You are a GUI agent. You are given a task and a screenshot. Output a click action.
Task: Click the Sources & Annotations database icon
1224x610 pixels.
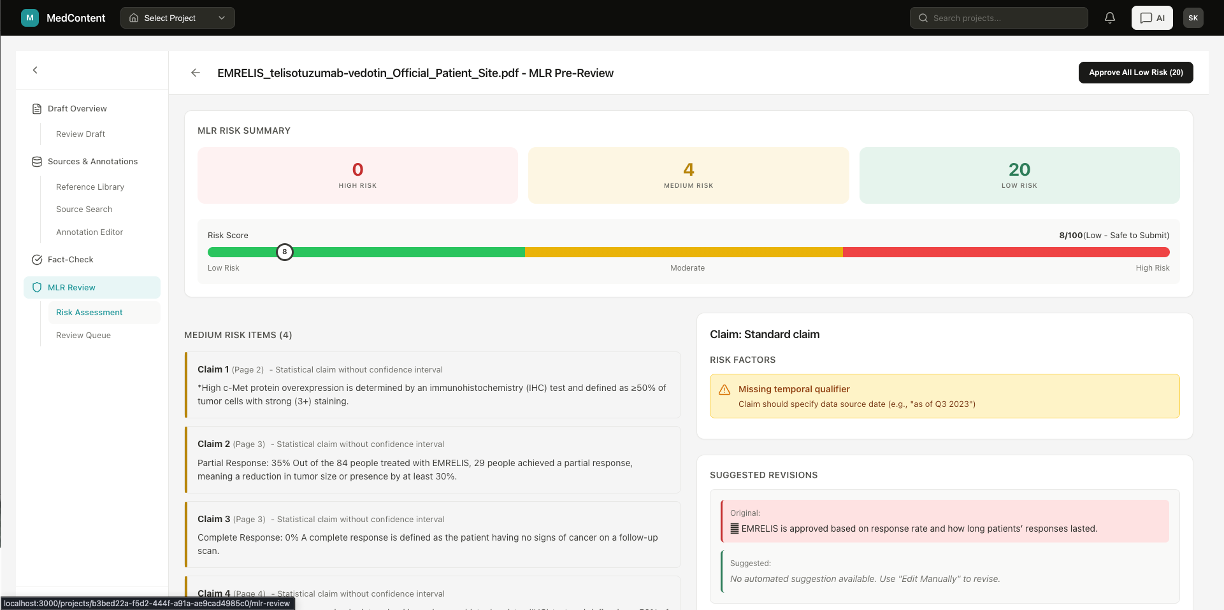coord(37,161)
